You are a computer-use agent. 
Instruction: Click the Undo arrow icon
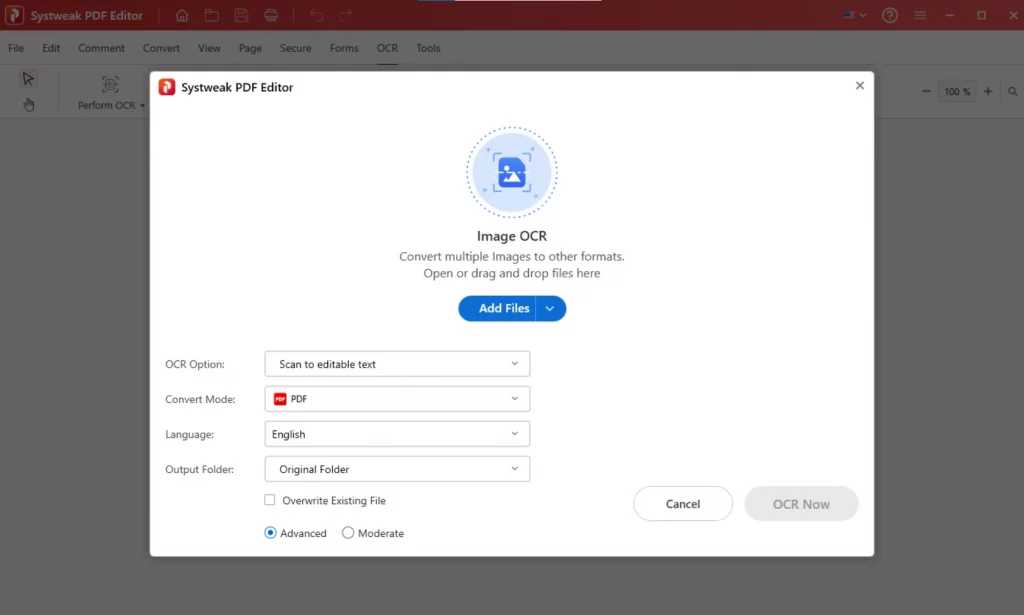coord(316,16)
